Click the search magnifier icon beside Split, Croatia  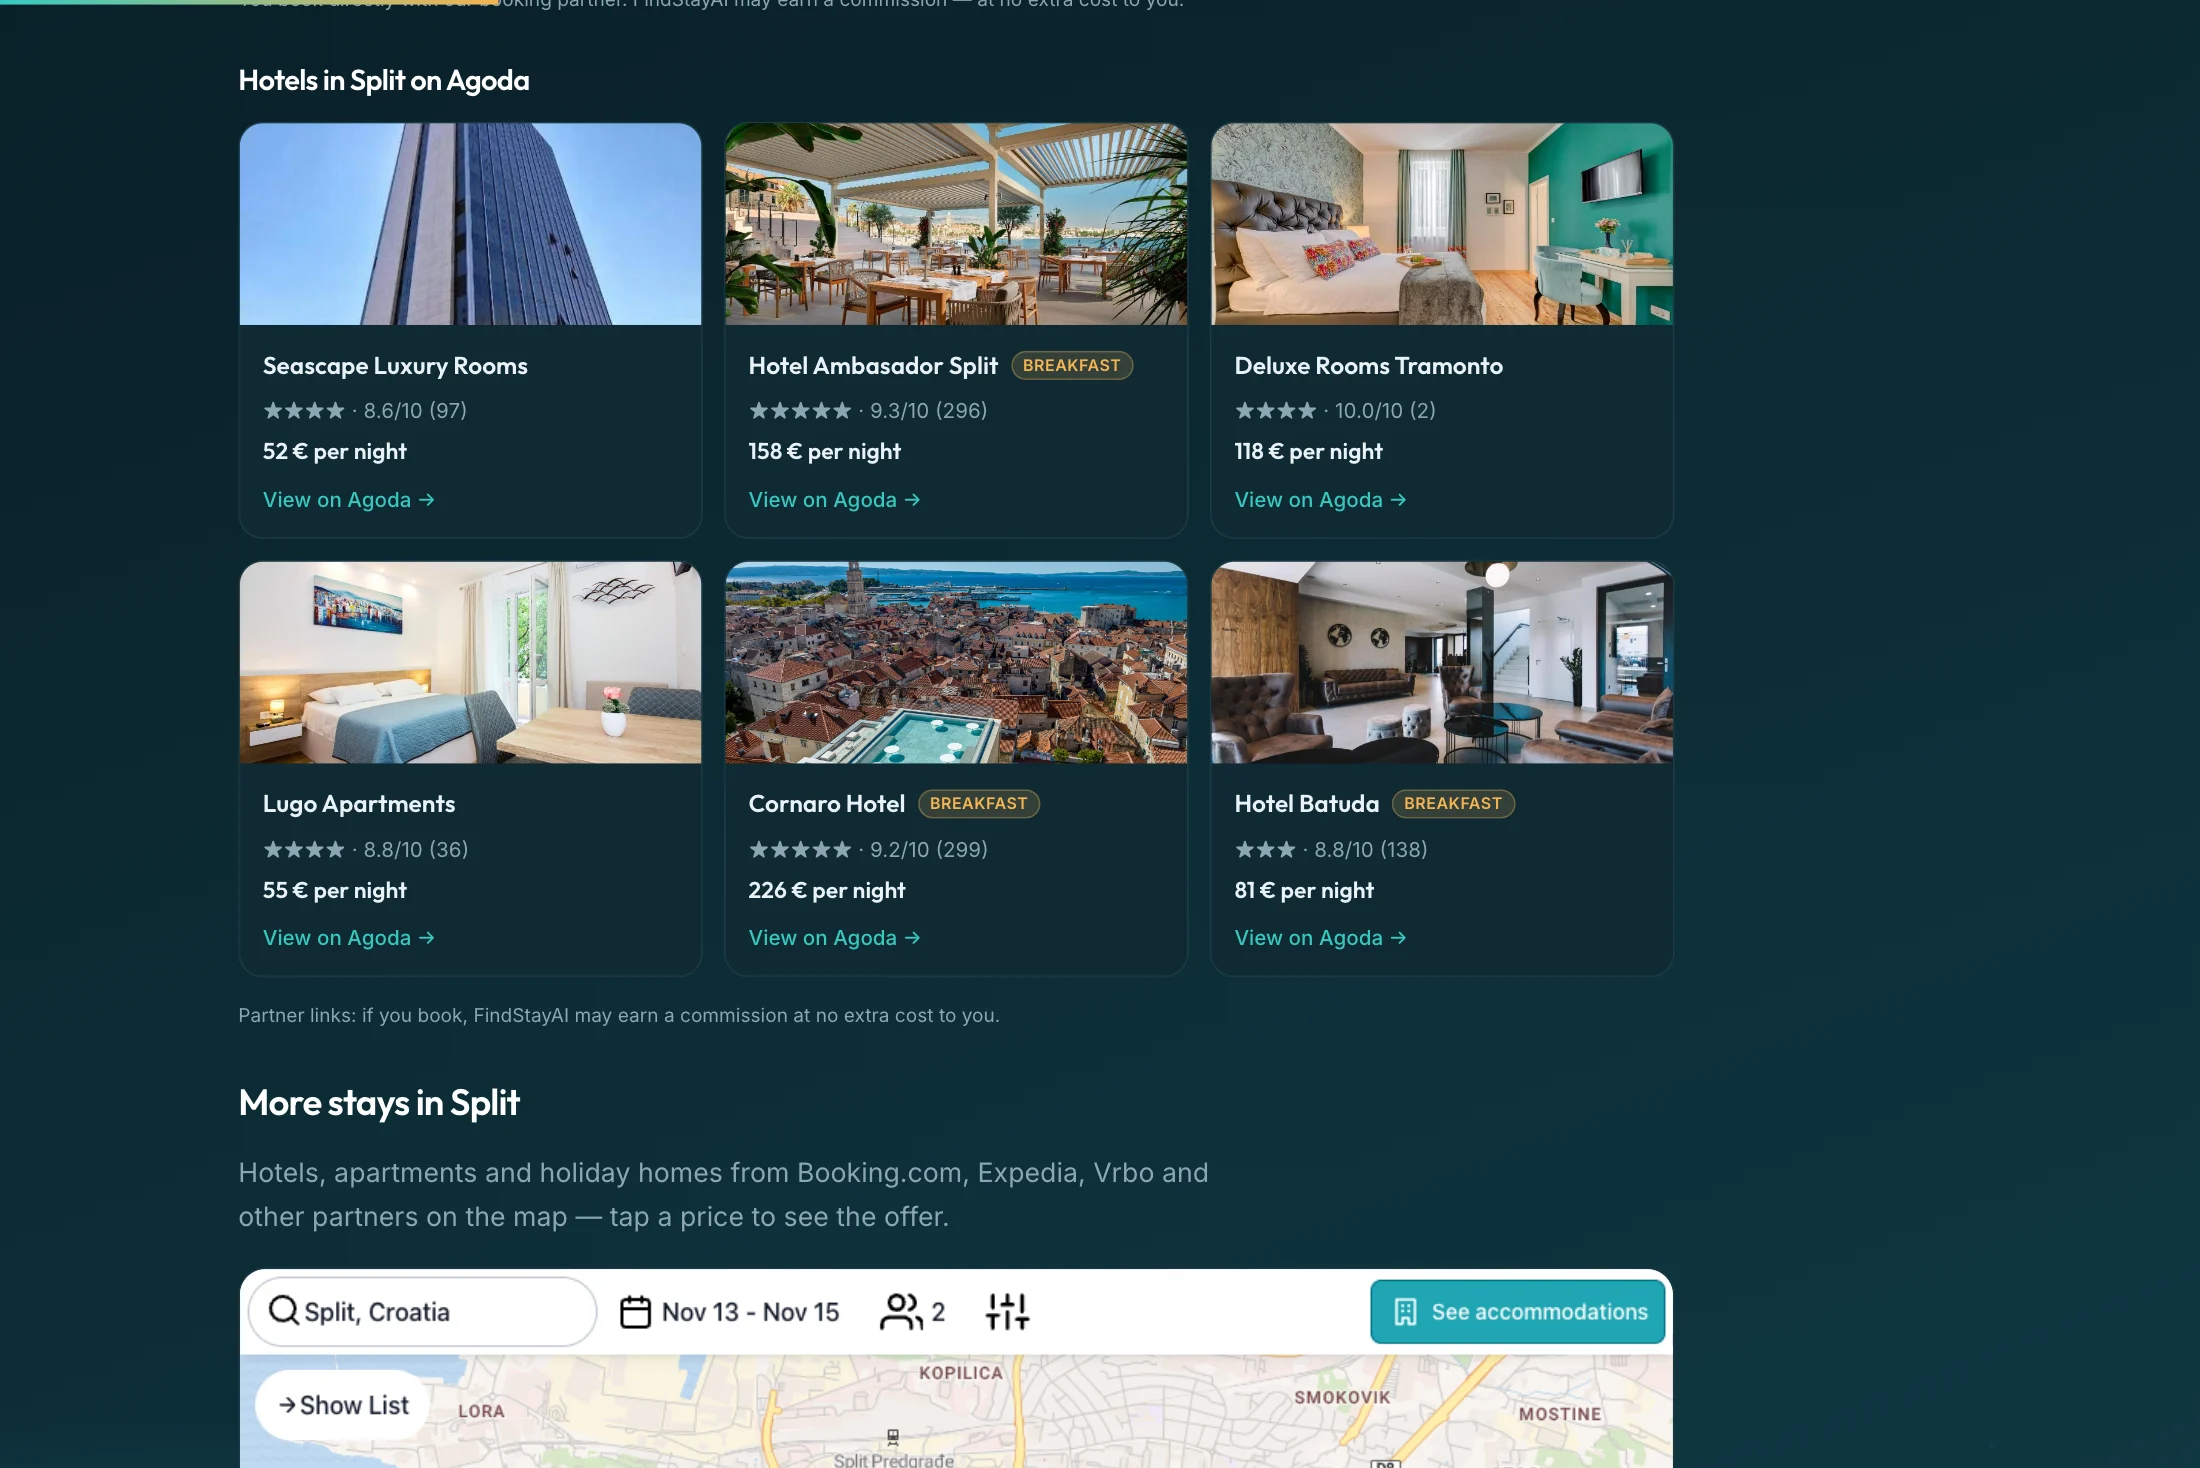[x=284, y=1310]
